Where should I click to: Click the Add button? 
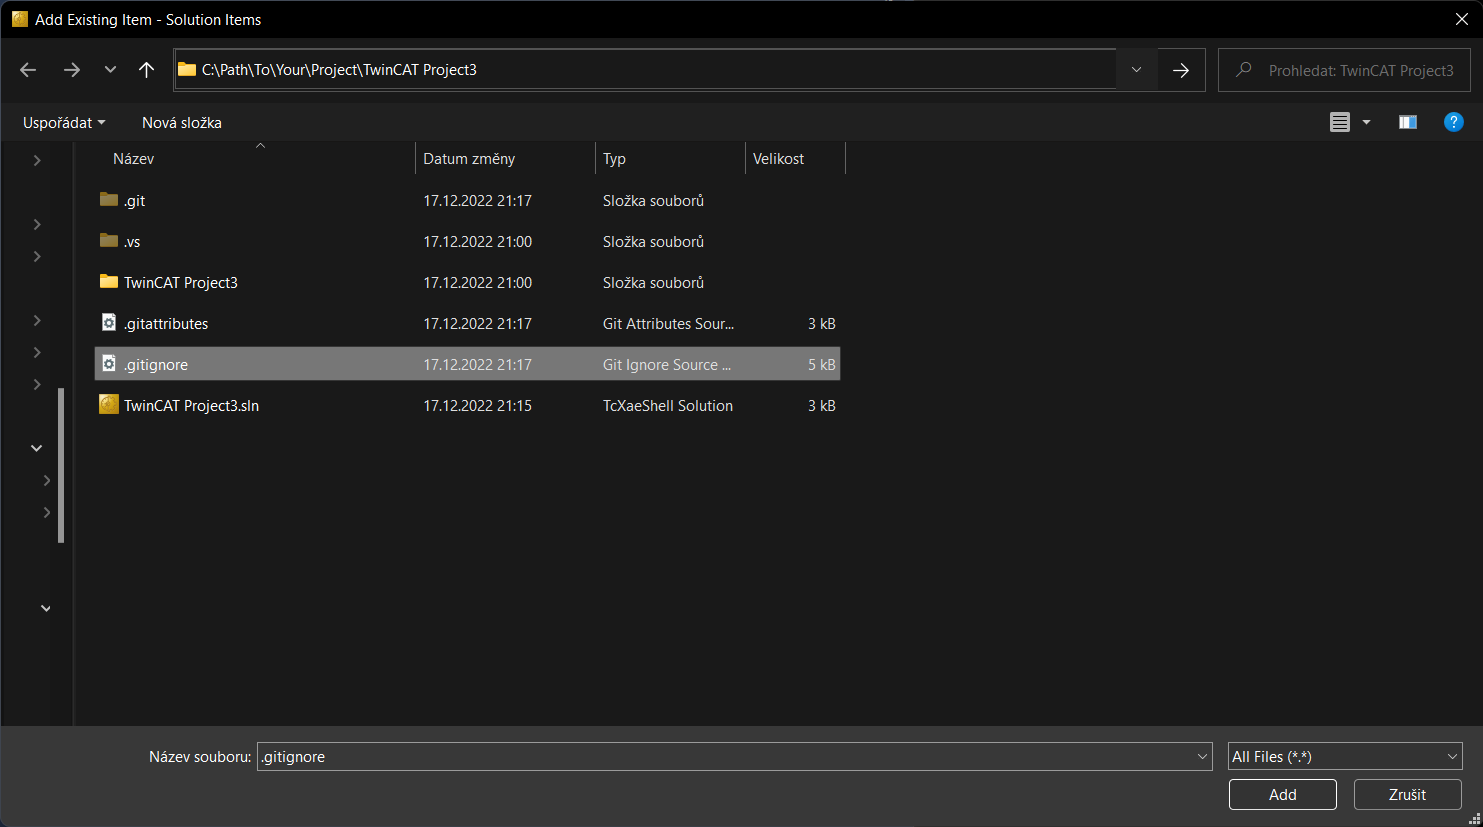pyautogui.click(x=1282, y=795)
